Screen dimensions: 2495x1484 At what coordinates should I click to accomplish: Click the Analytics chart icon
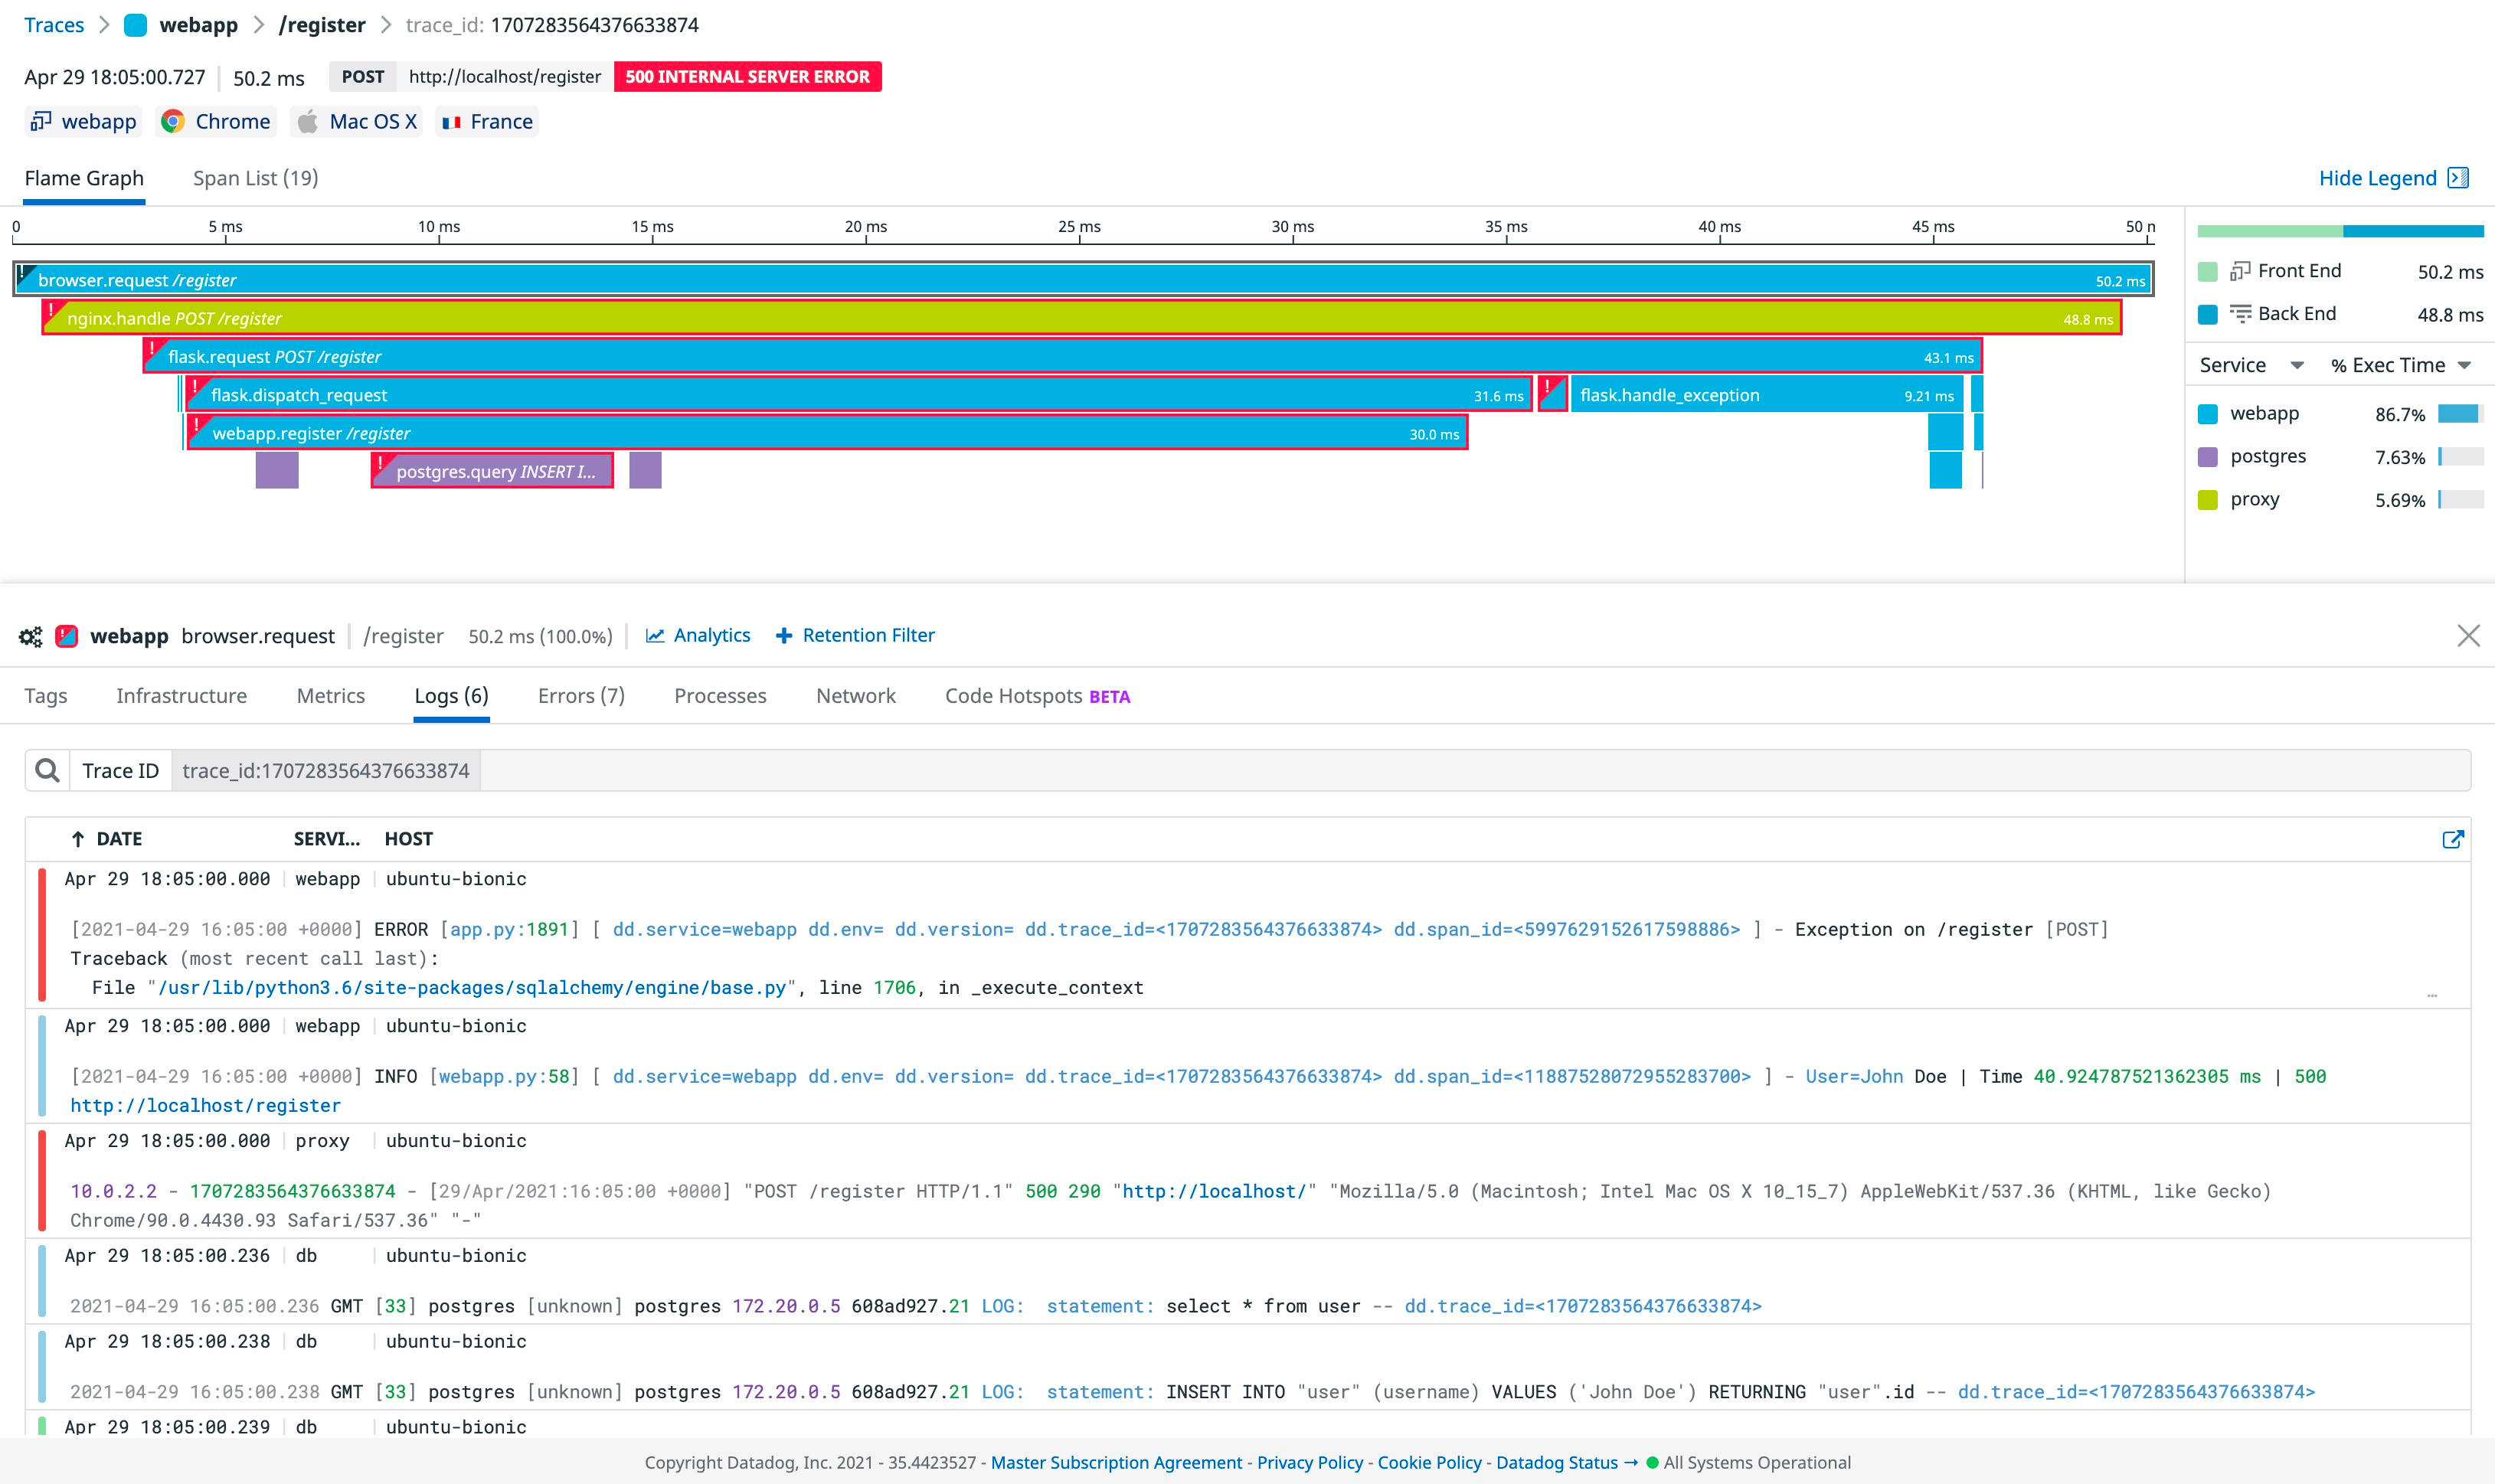point(655,636)
